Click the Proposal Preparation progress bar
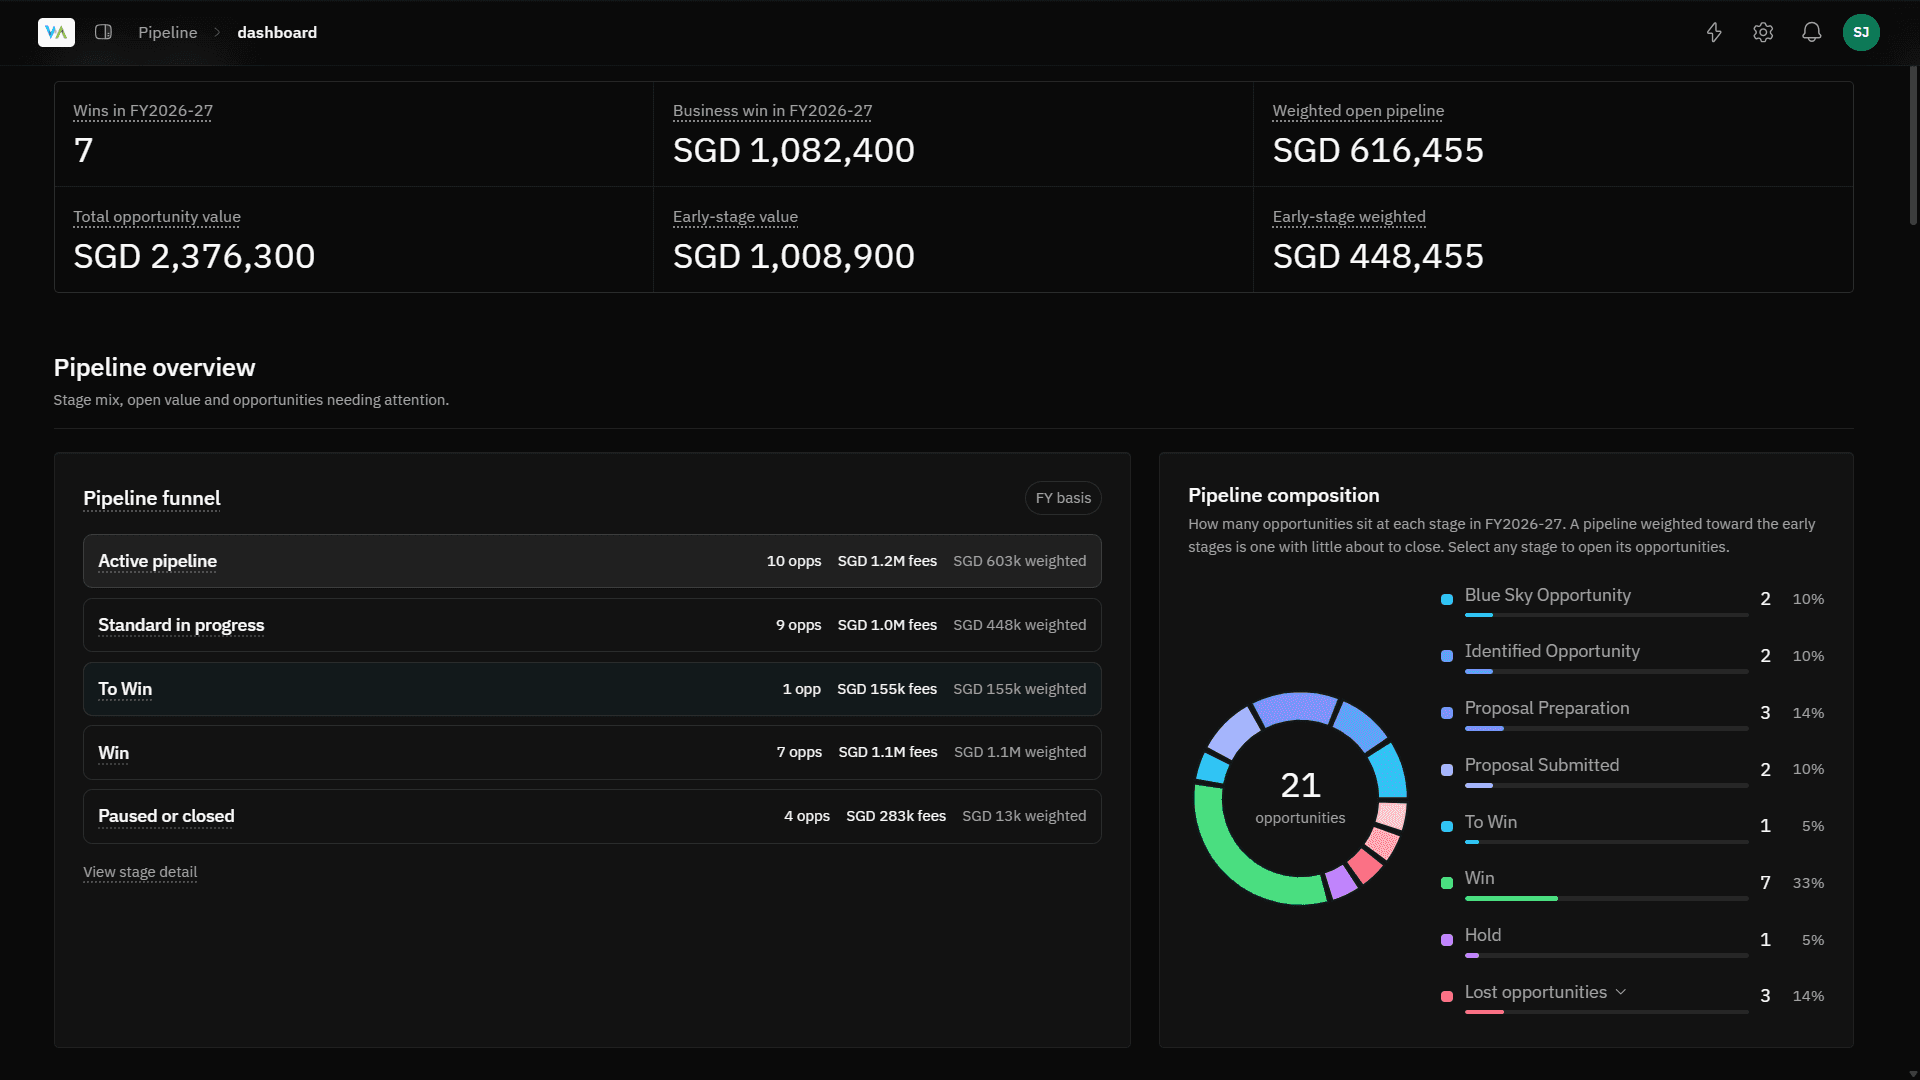Viewport: 1920px width, 1080px height. (x=1606, y=729)
